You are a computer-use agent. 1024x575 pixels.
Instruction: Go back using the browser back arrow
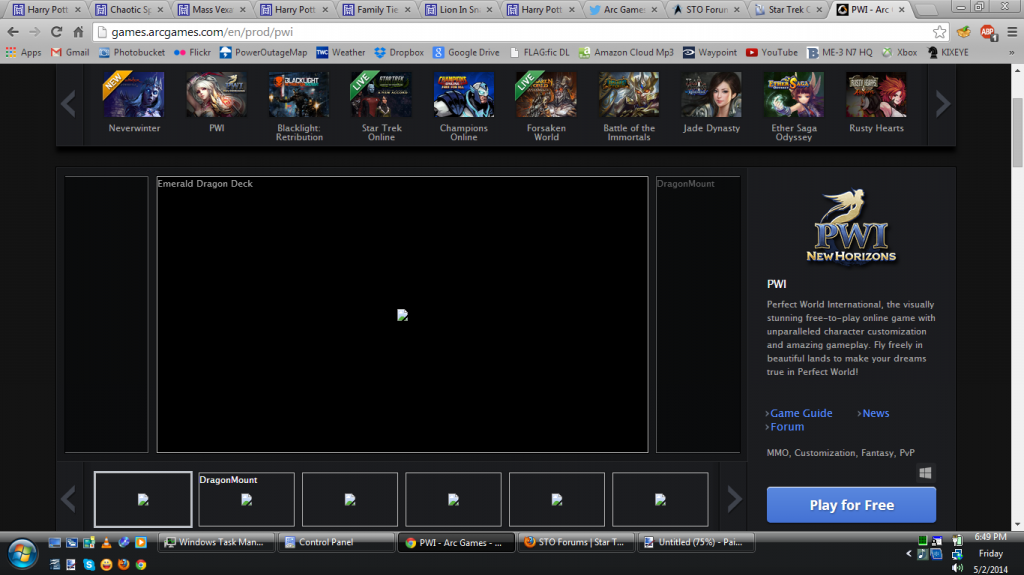click(x=13, y=32)
